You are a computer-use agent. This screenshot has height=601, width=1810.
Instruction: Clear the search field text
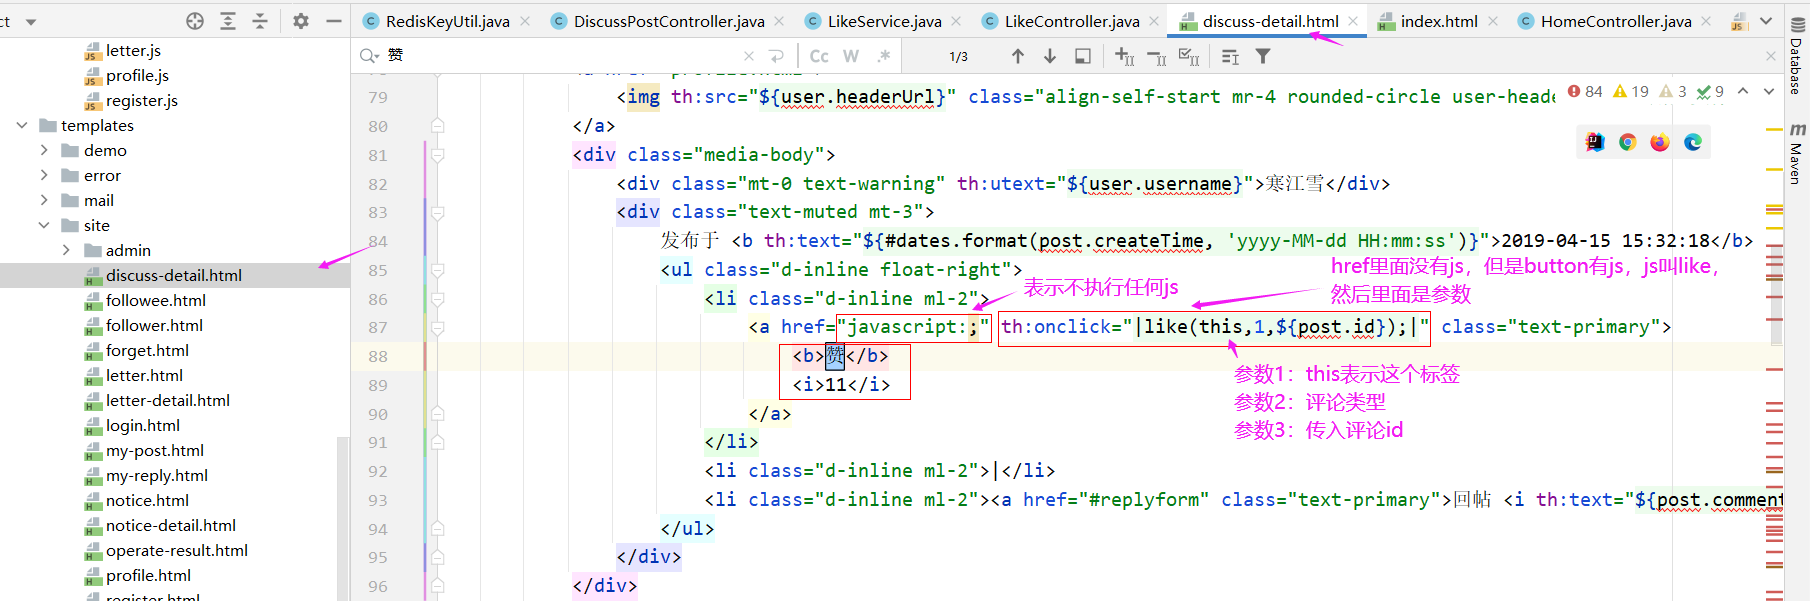(749, 56)
